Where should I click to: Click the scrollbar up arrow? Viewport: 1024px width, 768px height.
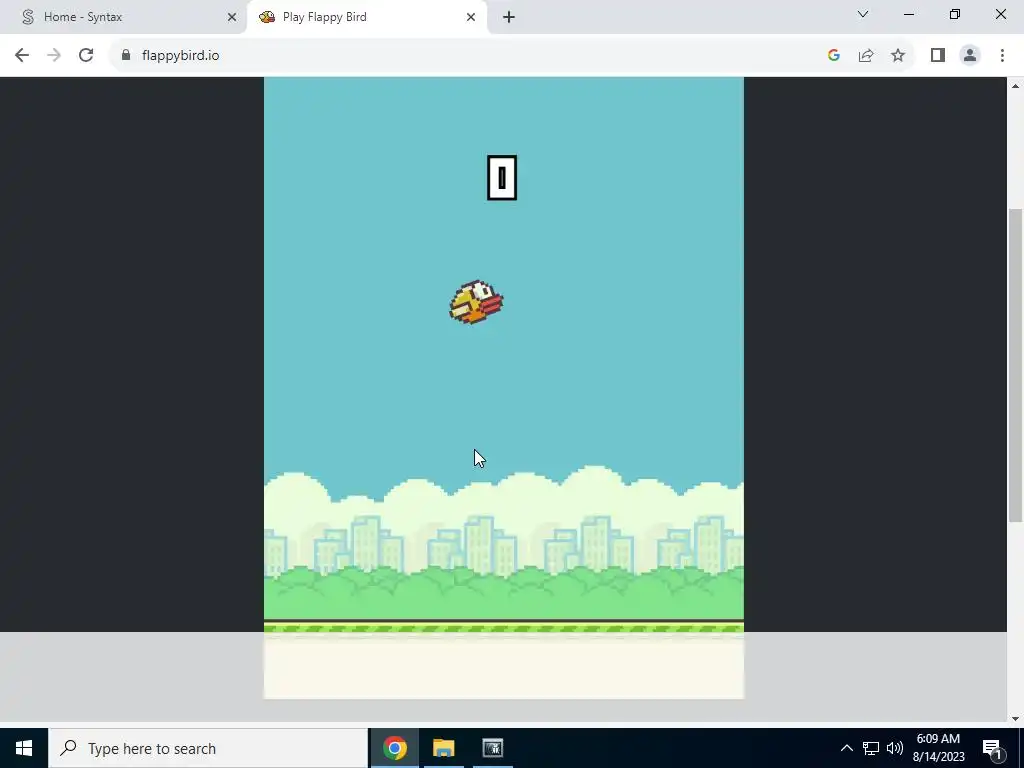point(1015,86)
